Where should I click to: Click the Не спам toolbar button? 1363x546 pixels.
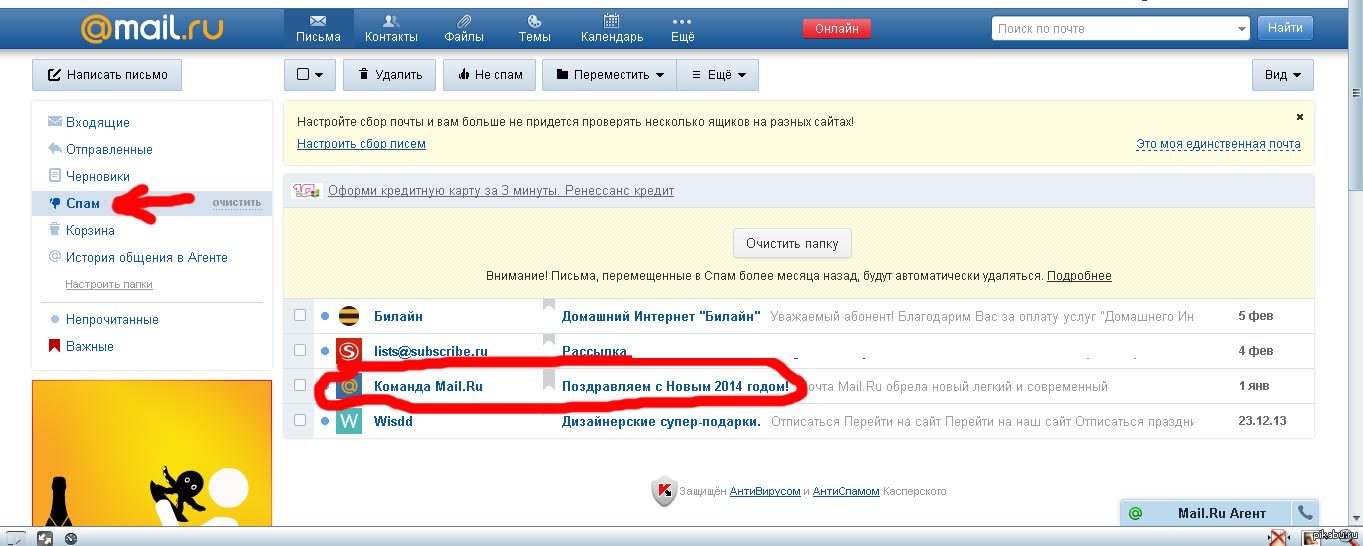pos(490,74)
